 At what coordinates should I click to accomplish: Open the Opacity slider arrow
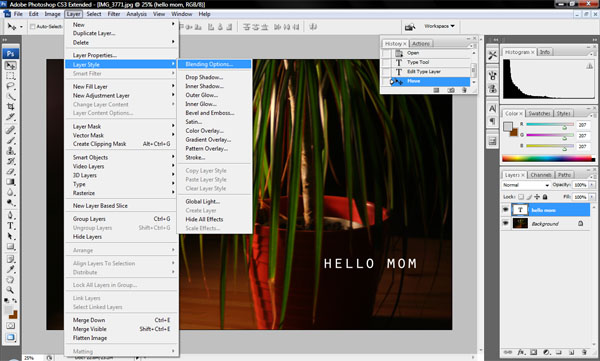[x=592, y=185]
